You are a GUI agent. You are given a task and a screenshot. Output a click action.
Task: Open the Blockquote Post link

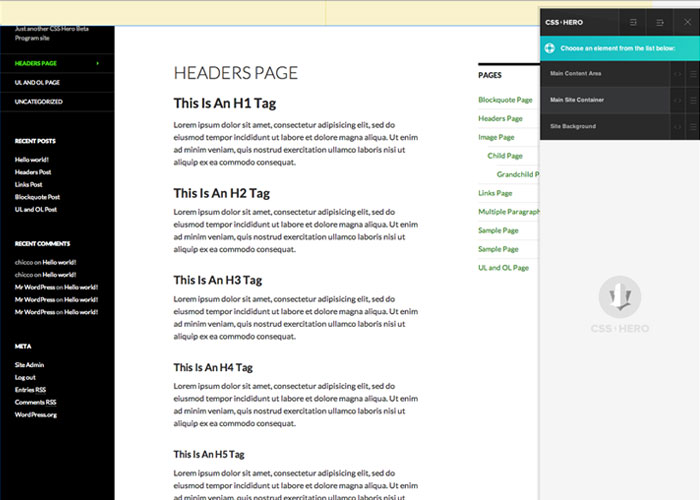pos(37,197)
